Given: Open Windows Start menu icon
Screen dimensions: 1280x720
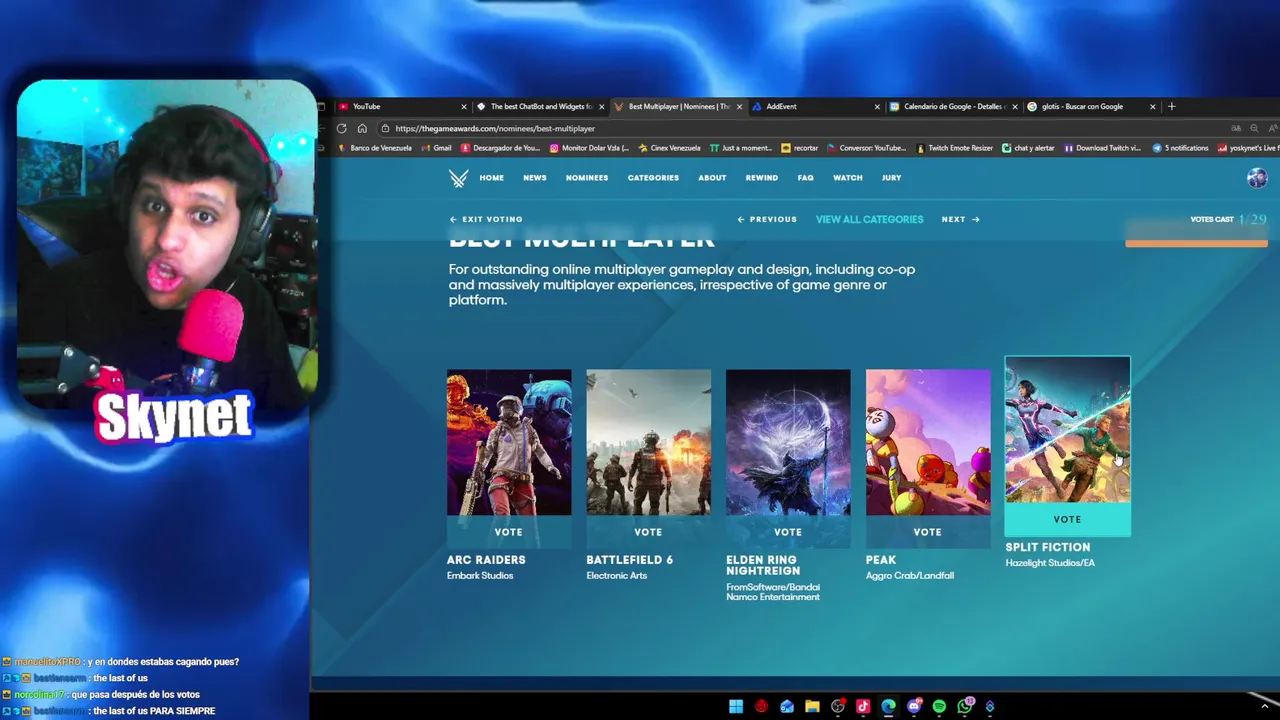Looking at the screenshot, I should tap(736, 707).
